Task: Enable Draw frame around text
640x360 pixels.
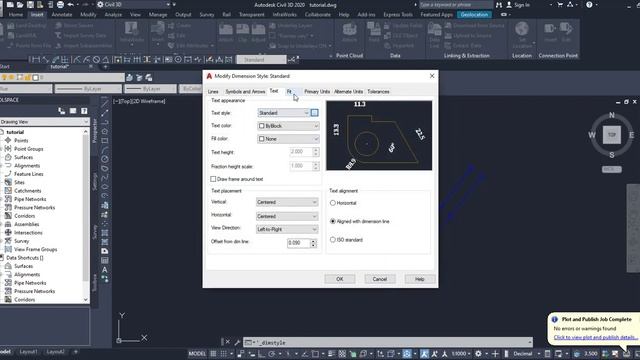Action: [x=213, y=179]
